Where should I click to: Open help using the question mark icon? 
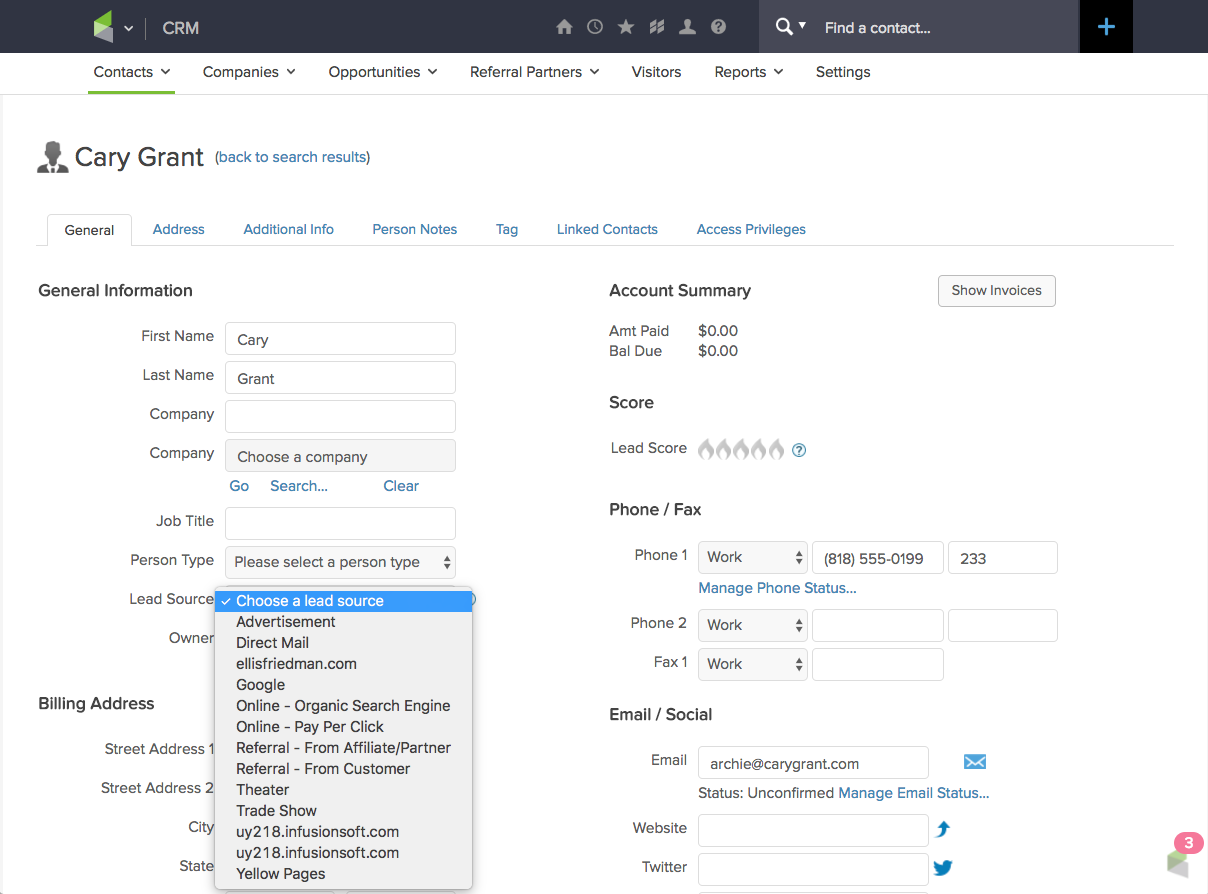718,27
